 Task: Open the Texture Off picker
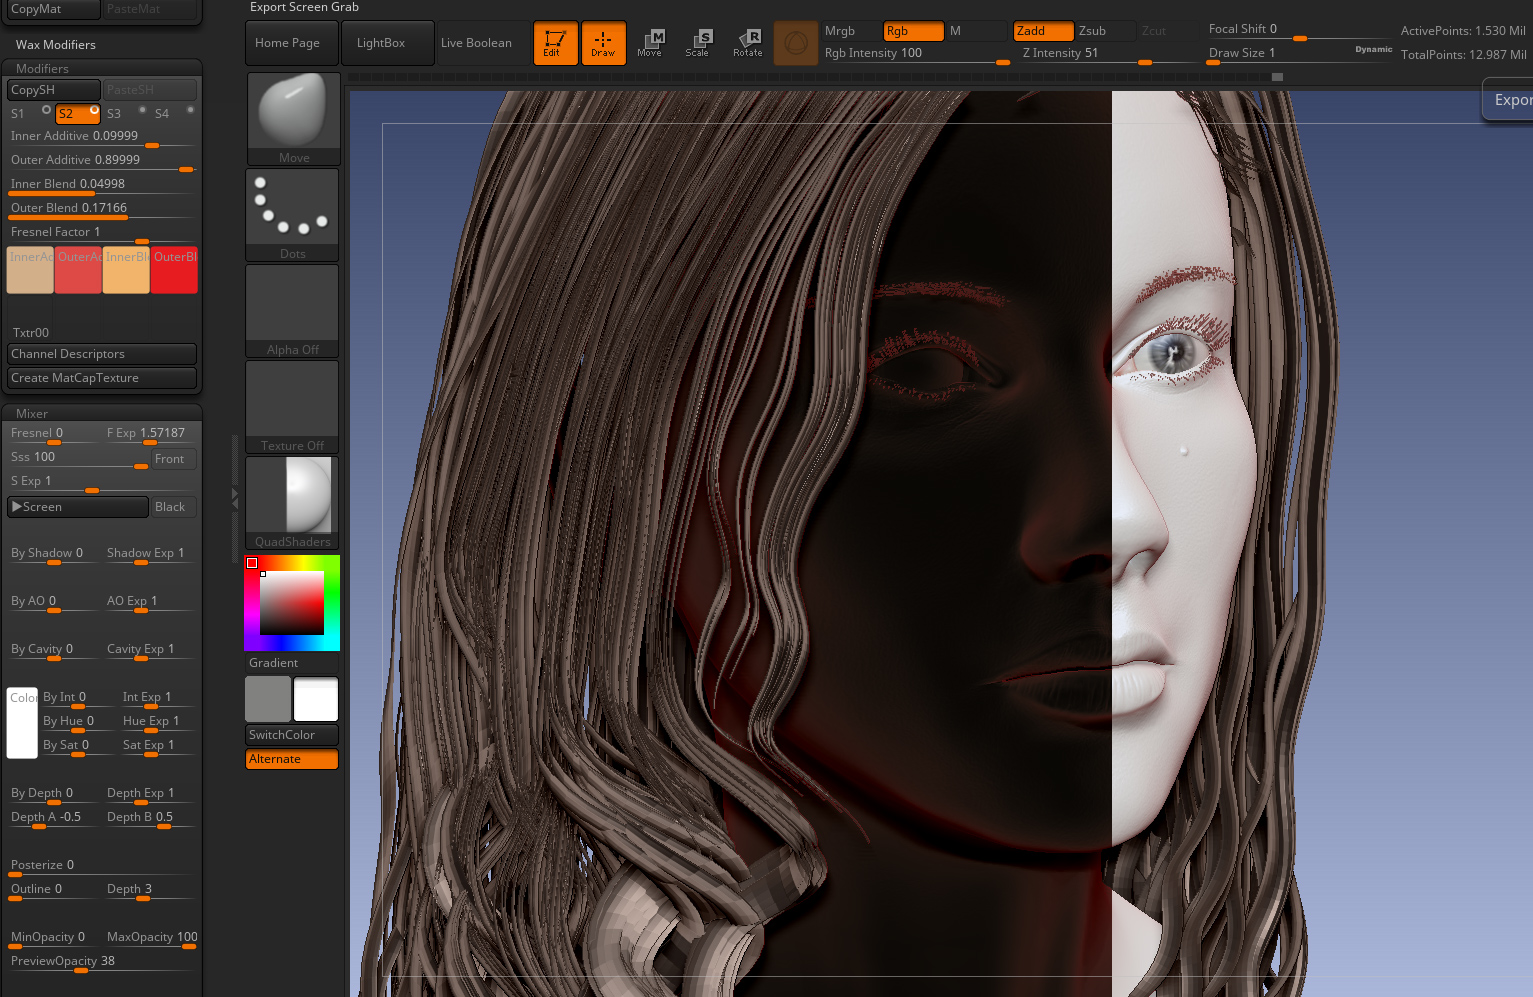pyautogui.click(x=293, y=407)
